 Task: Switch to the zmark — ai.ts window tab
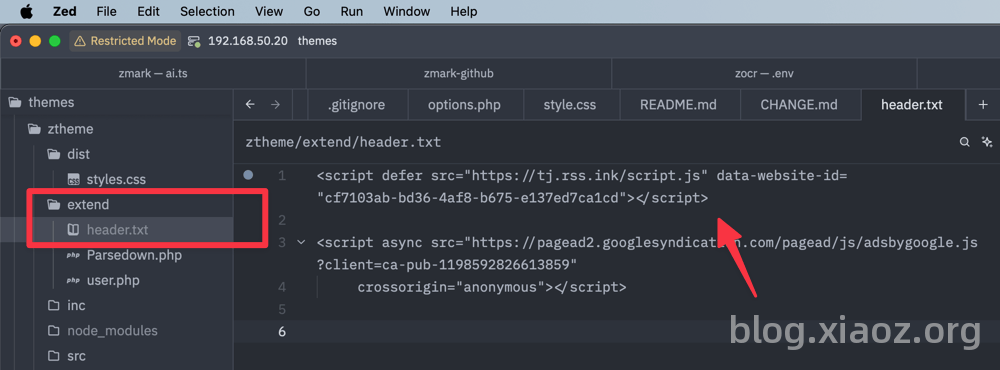153,73
